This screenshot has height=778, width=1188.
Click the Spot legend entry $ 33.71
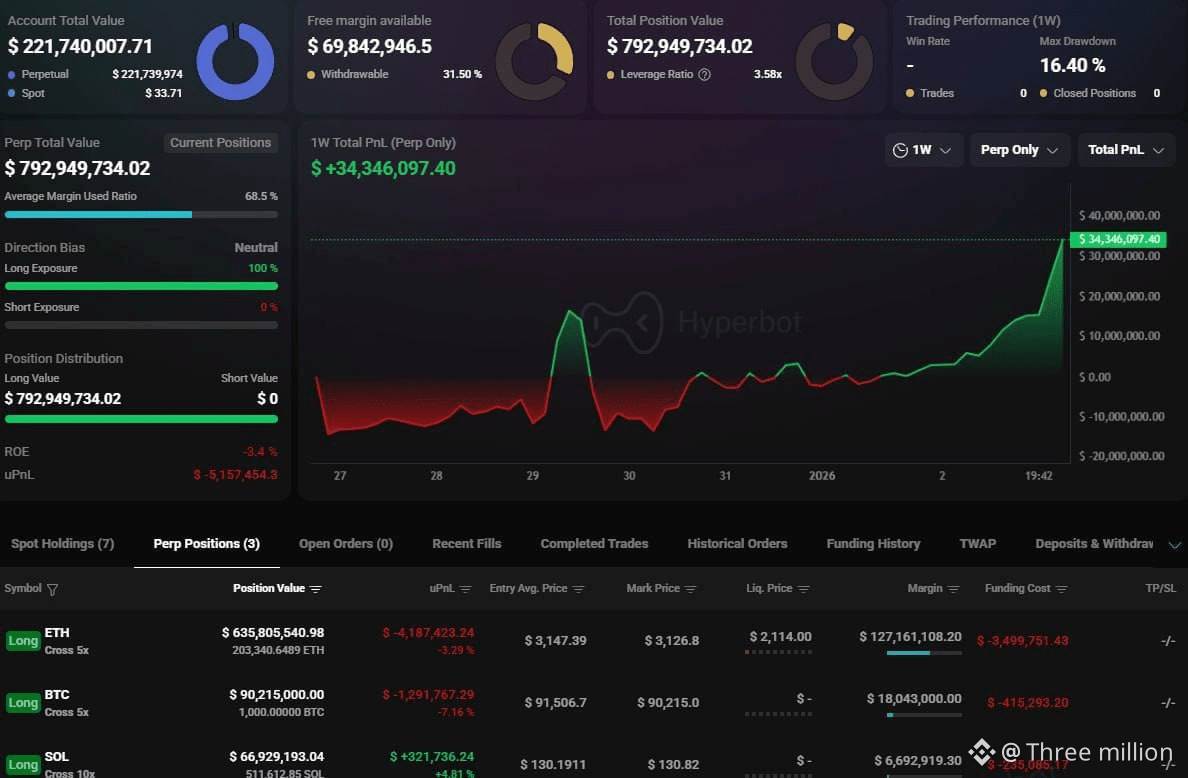[x=95, y=93]
